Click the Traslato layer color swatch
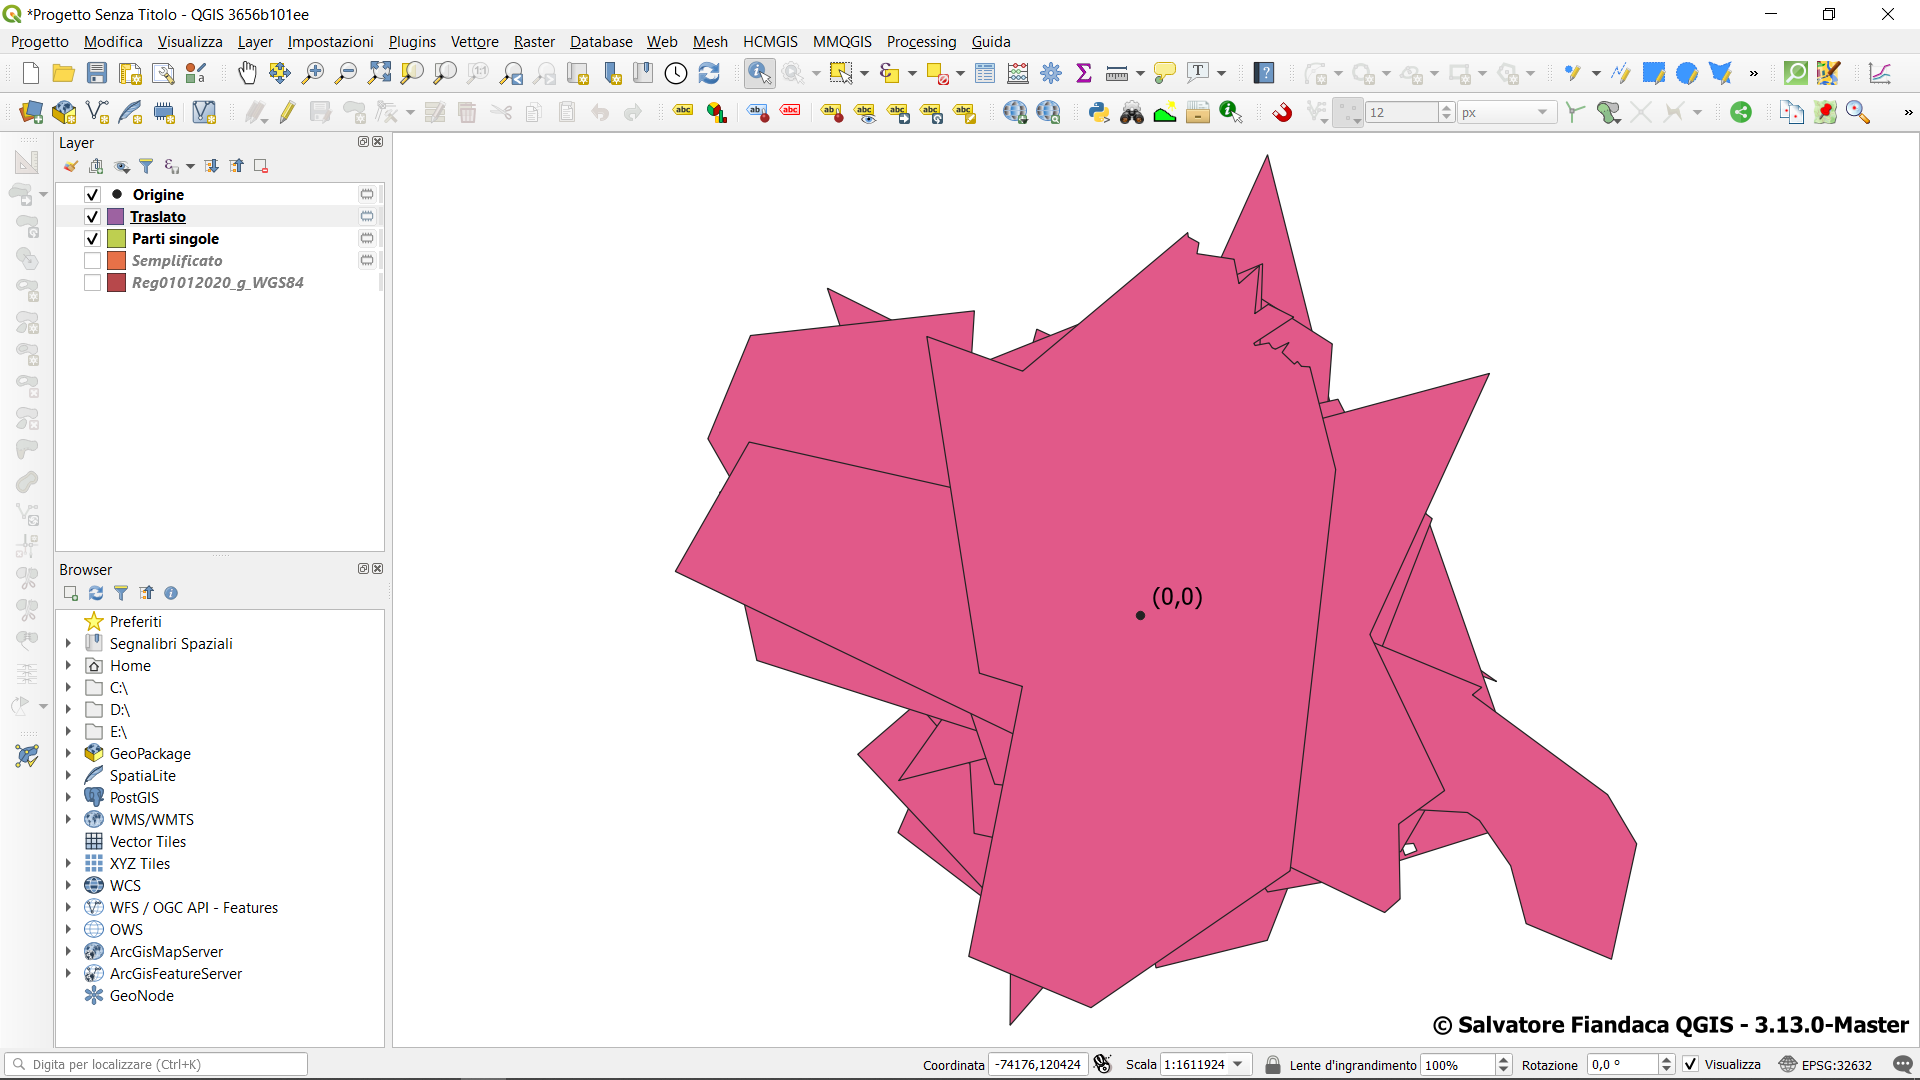 116,217
